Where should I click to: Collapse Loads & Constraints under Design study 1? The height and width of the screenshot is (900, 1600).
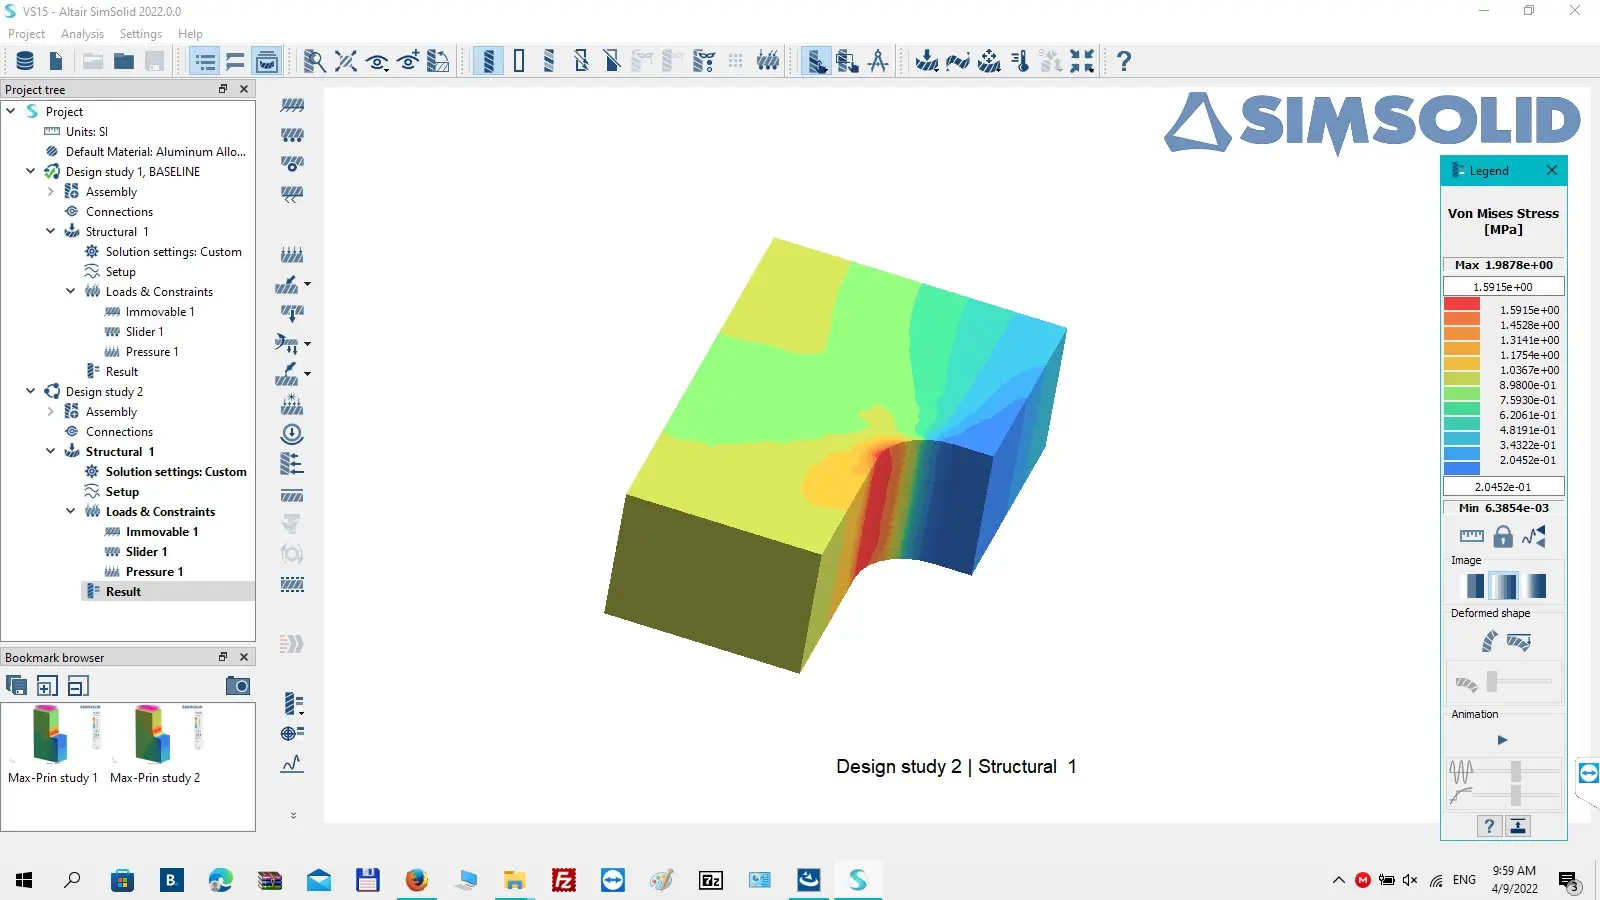[71, 291]
